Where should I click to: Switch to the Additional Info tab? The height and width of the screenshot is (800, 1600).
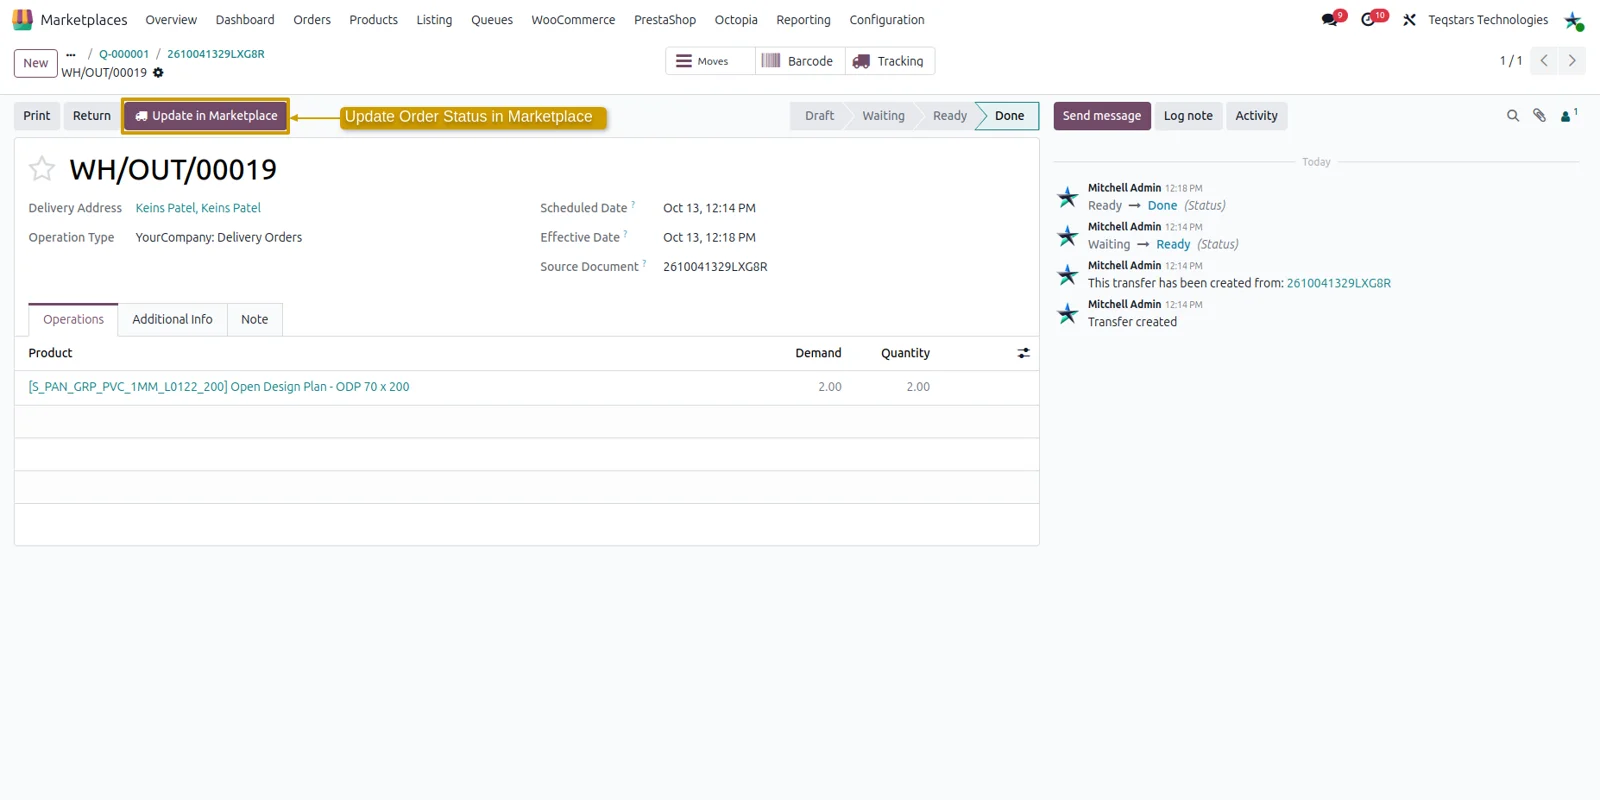pos(173,320)
